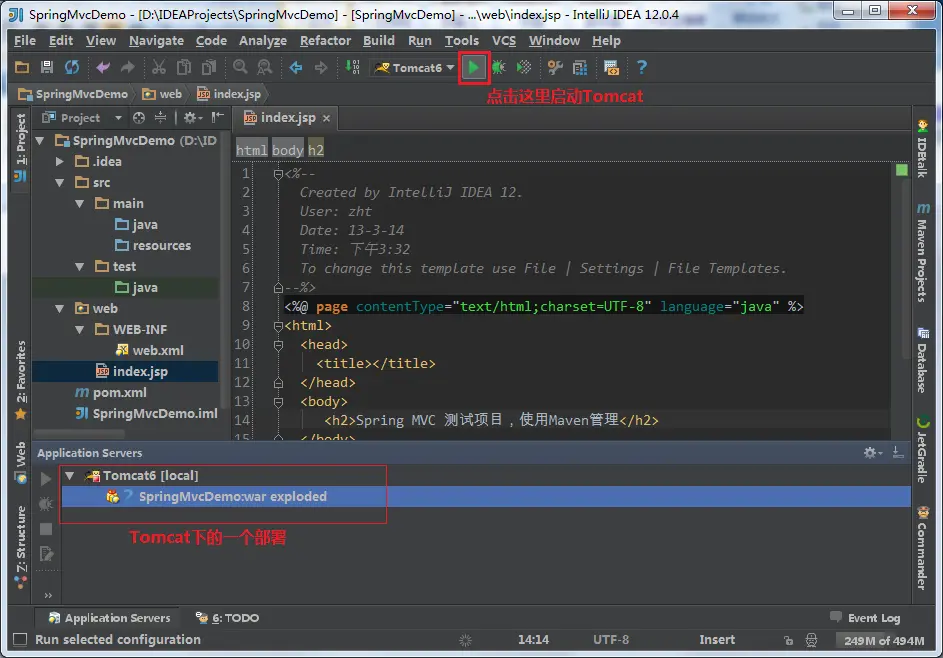Click the 6: TODO tool window button
This screenshot has width=943, height=658.
(227, 618)
